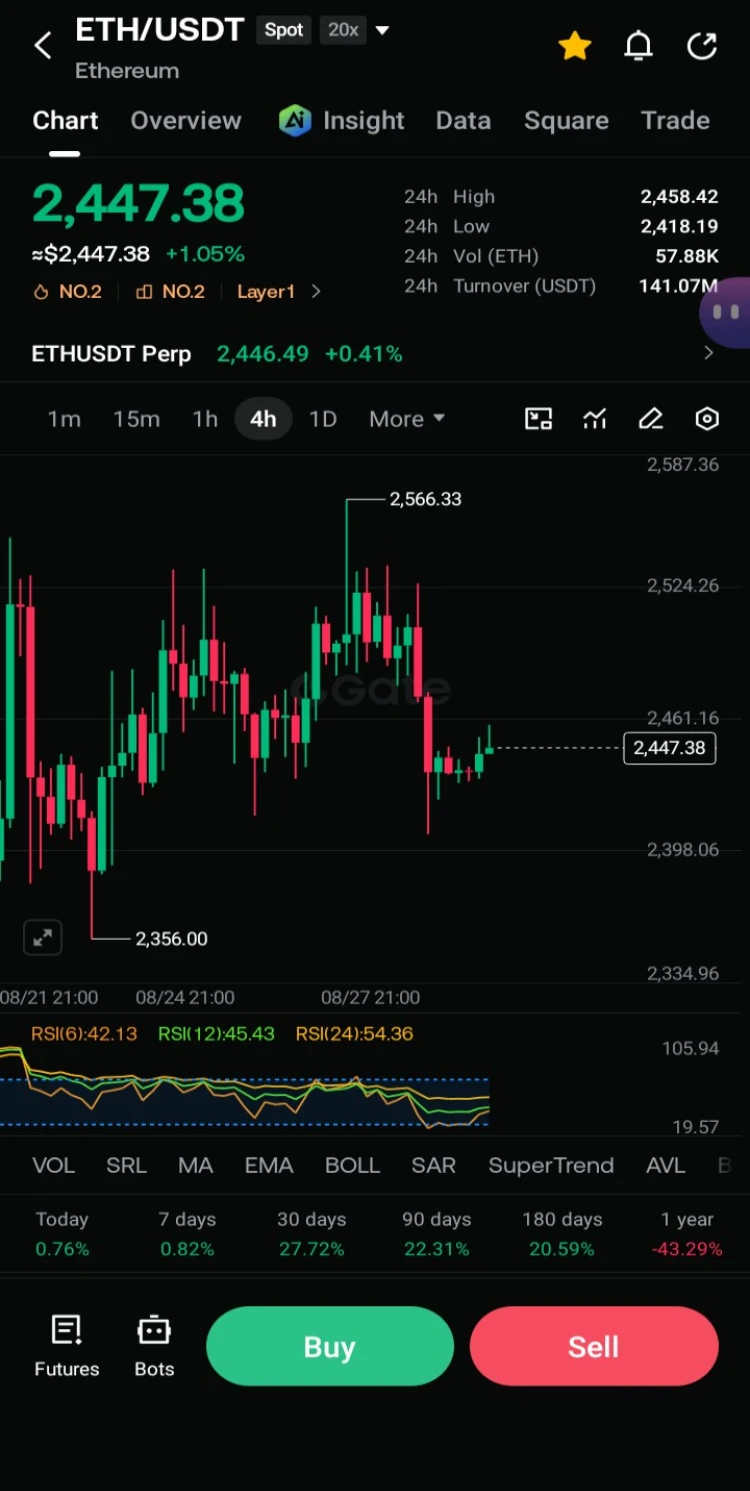Tap the flame NO.2 ranking badge
The height and width of the screenshot is (1491, 750).
click(x=67, y=292)
